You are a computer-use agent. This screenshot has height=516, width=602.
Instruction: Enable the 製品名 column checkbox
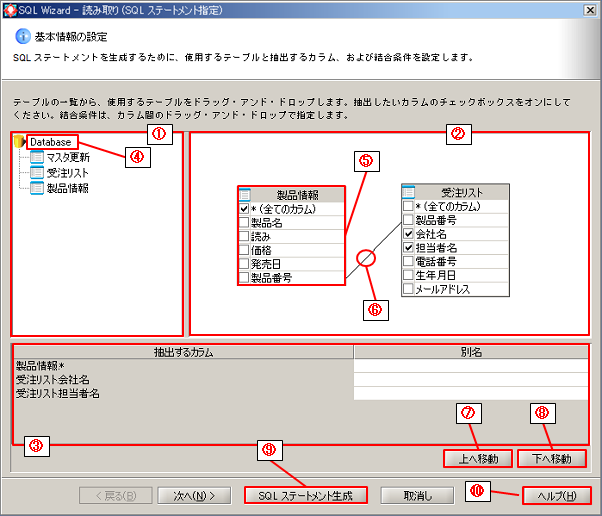(x=245, y=224)
